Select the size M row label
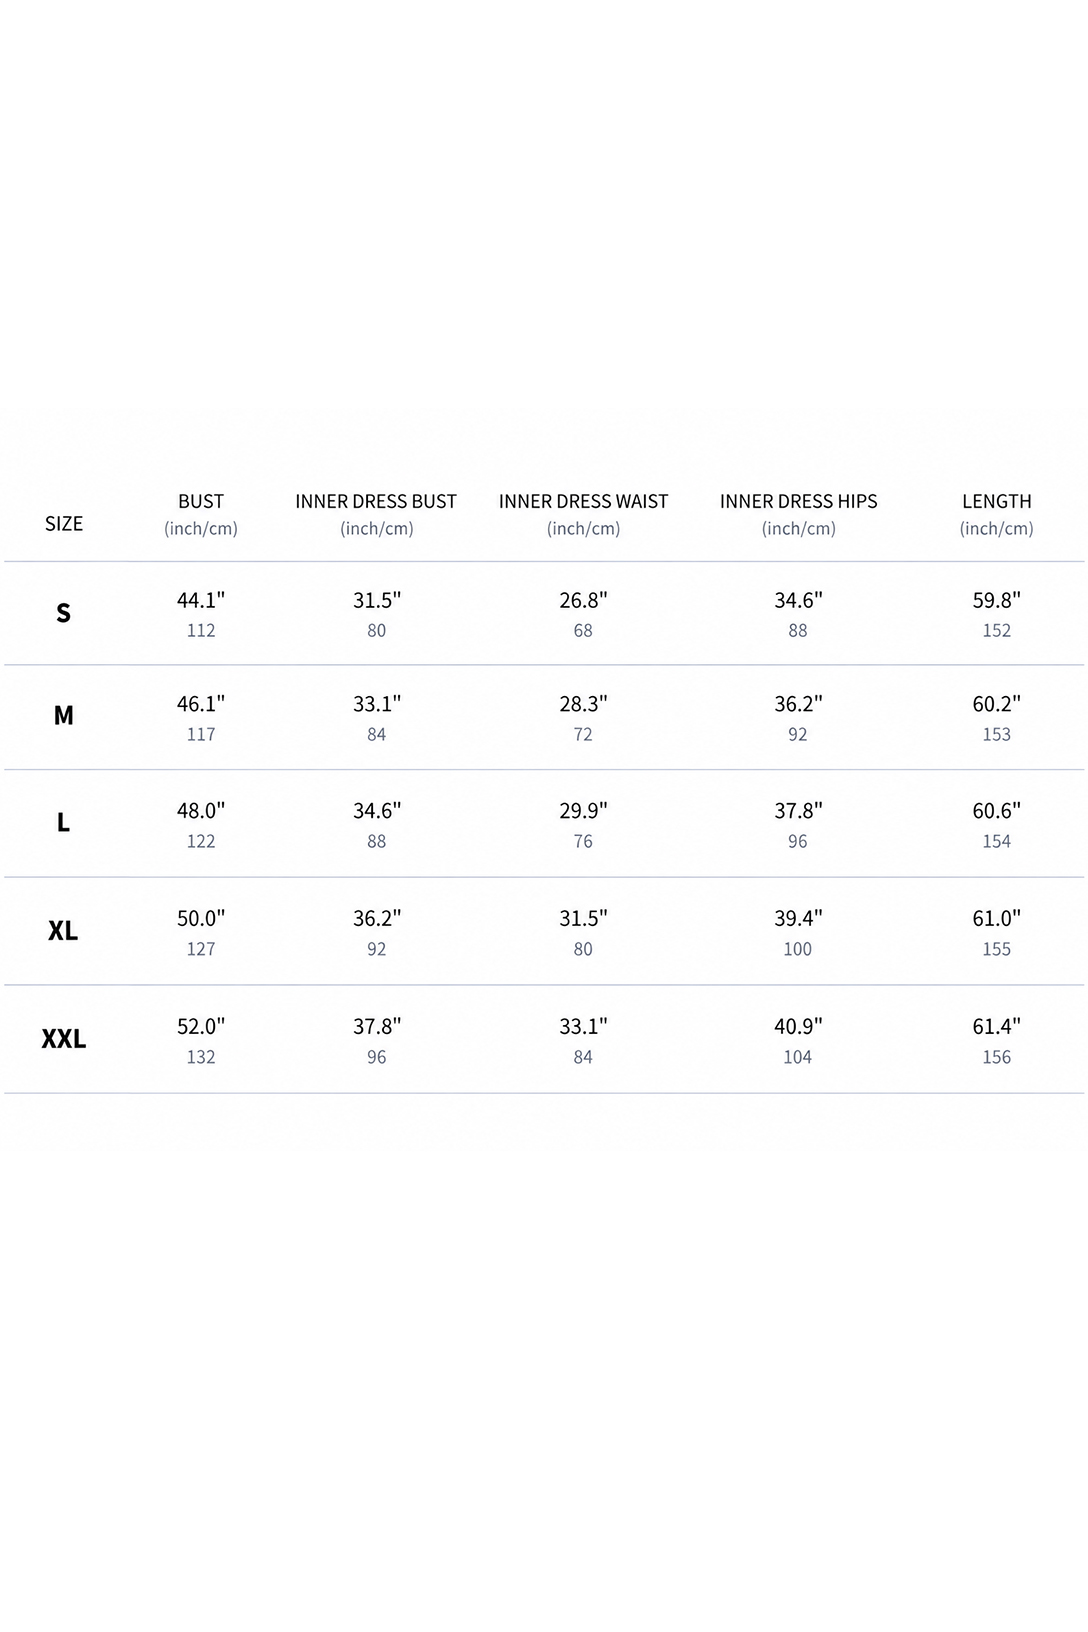Viewport: 1088px width, 1632px height. (64, 716)
